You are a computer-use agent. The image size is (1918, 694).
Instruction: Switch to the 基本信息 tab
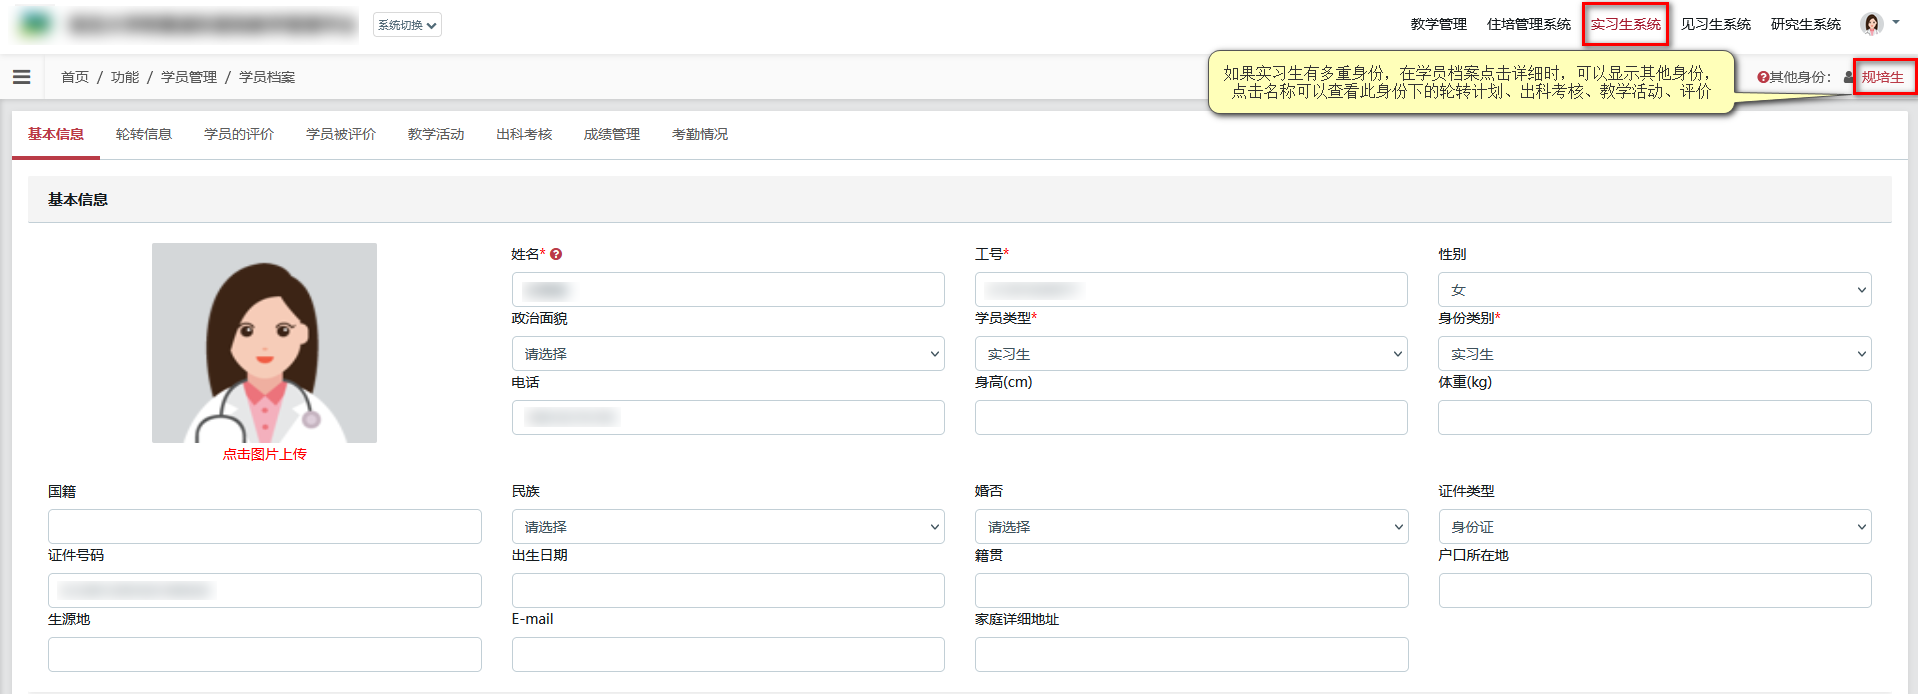click(x=56, y=134)
